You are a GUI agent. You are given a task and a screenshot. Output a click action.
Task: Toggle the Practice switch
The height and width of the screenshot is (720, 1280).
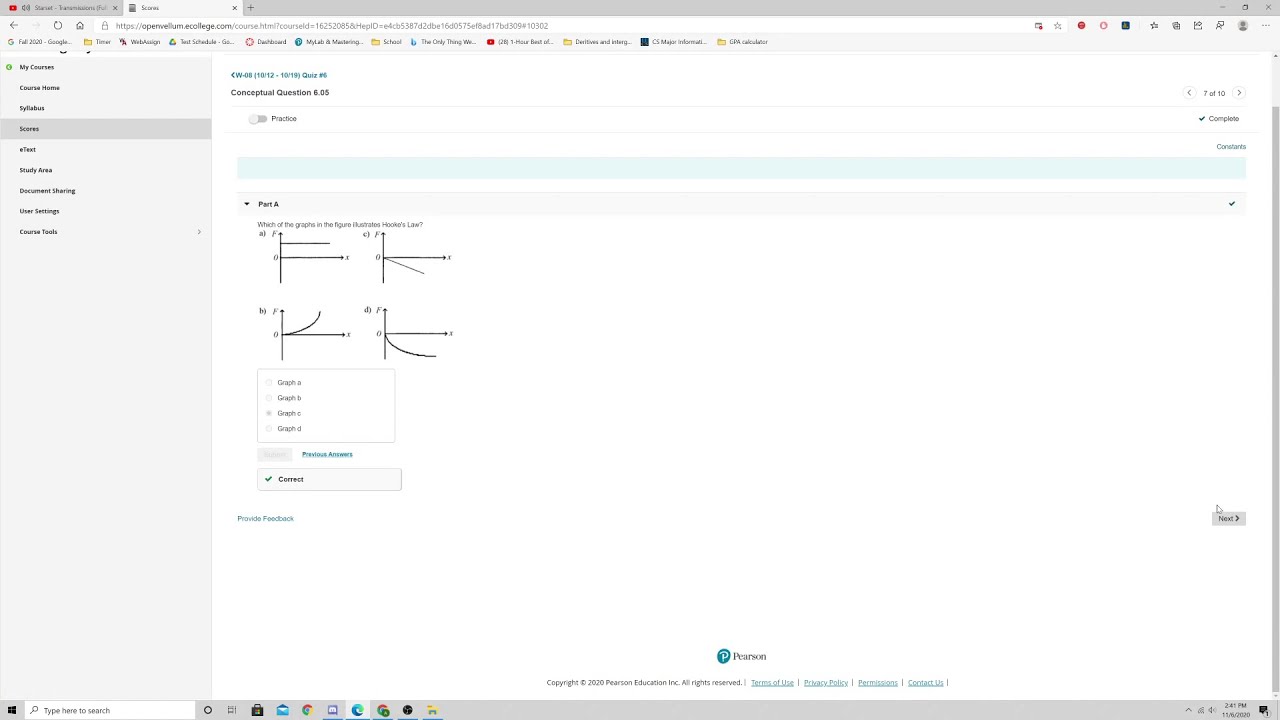click(x=259, y=119)
